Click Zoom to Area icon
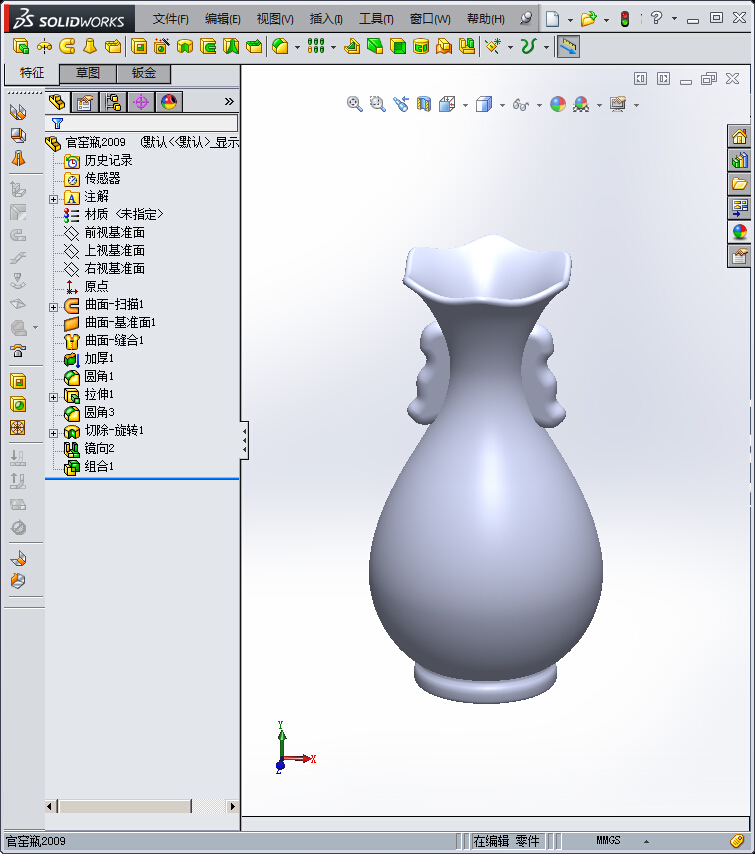 (378, 104)
